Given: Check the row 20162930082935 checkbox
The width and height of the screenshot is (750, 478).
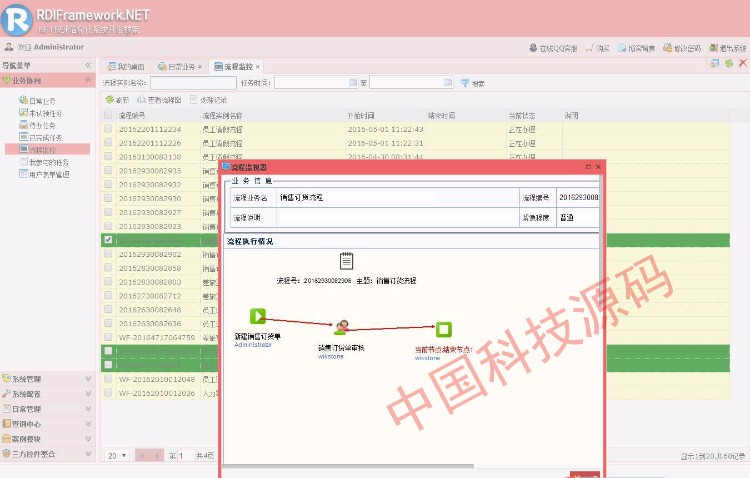Looking at the screenshot, I should 108,170.
